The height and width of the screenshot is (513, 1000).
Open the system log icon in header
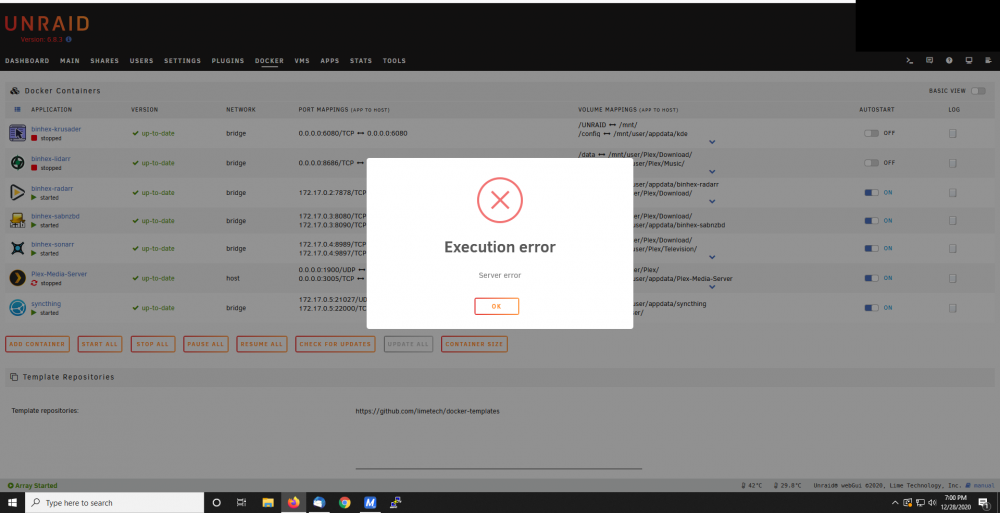click(x=988, y=61)
